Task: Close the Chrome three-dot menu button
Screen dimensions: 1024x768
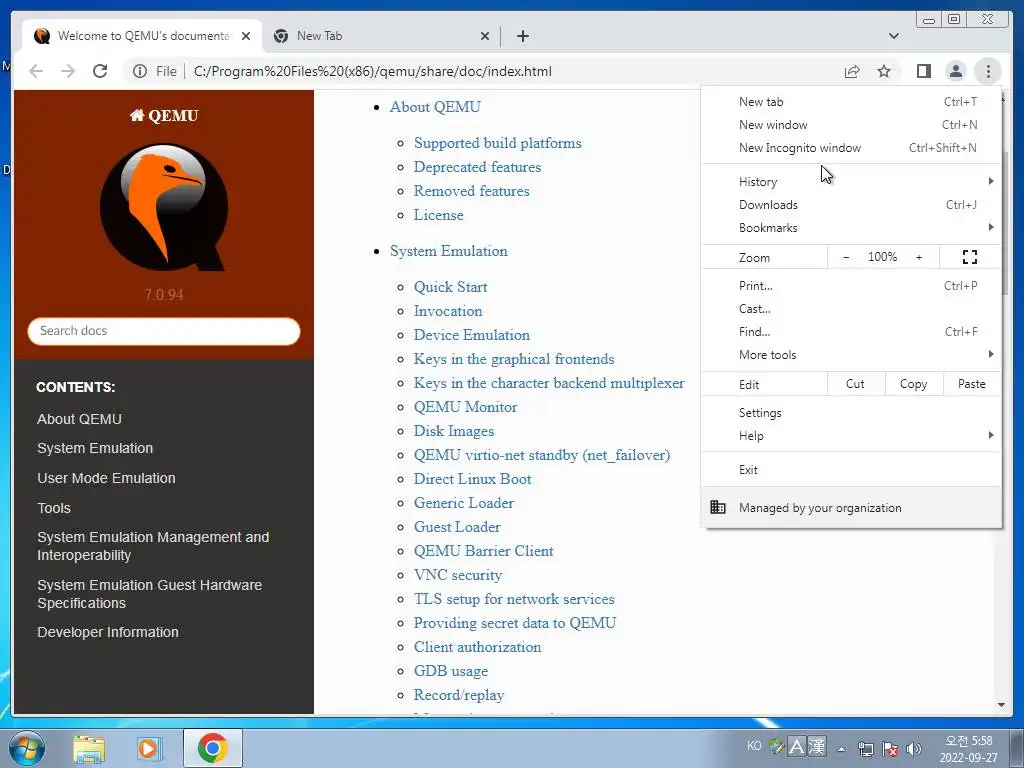Action: [988, 71]
